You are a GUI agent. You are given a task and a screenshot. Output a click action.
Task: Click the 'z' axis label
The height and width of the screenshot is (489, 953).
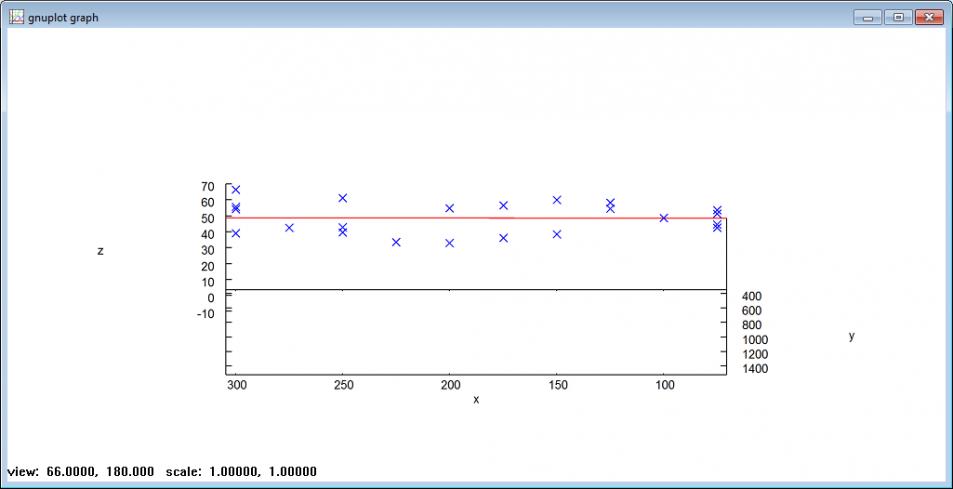[100, 251]
